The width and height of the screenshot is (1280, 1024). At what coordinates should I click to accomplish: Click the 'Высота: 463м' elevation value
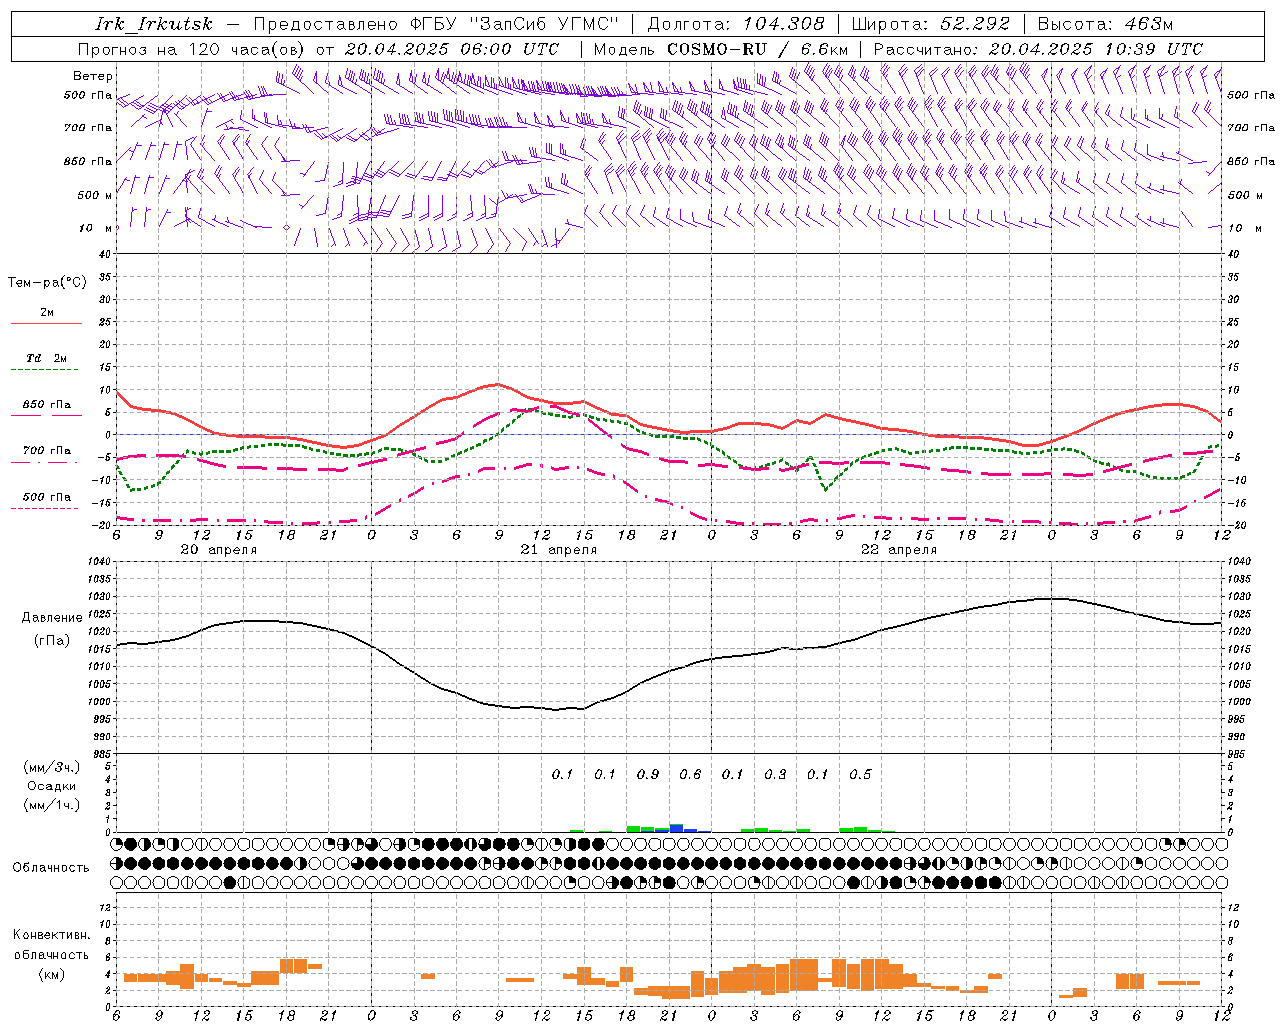pyautogui.click(x=1105, y=24)
